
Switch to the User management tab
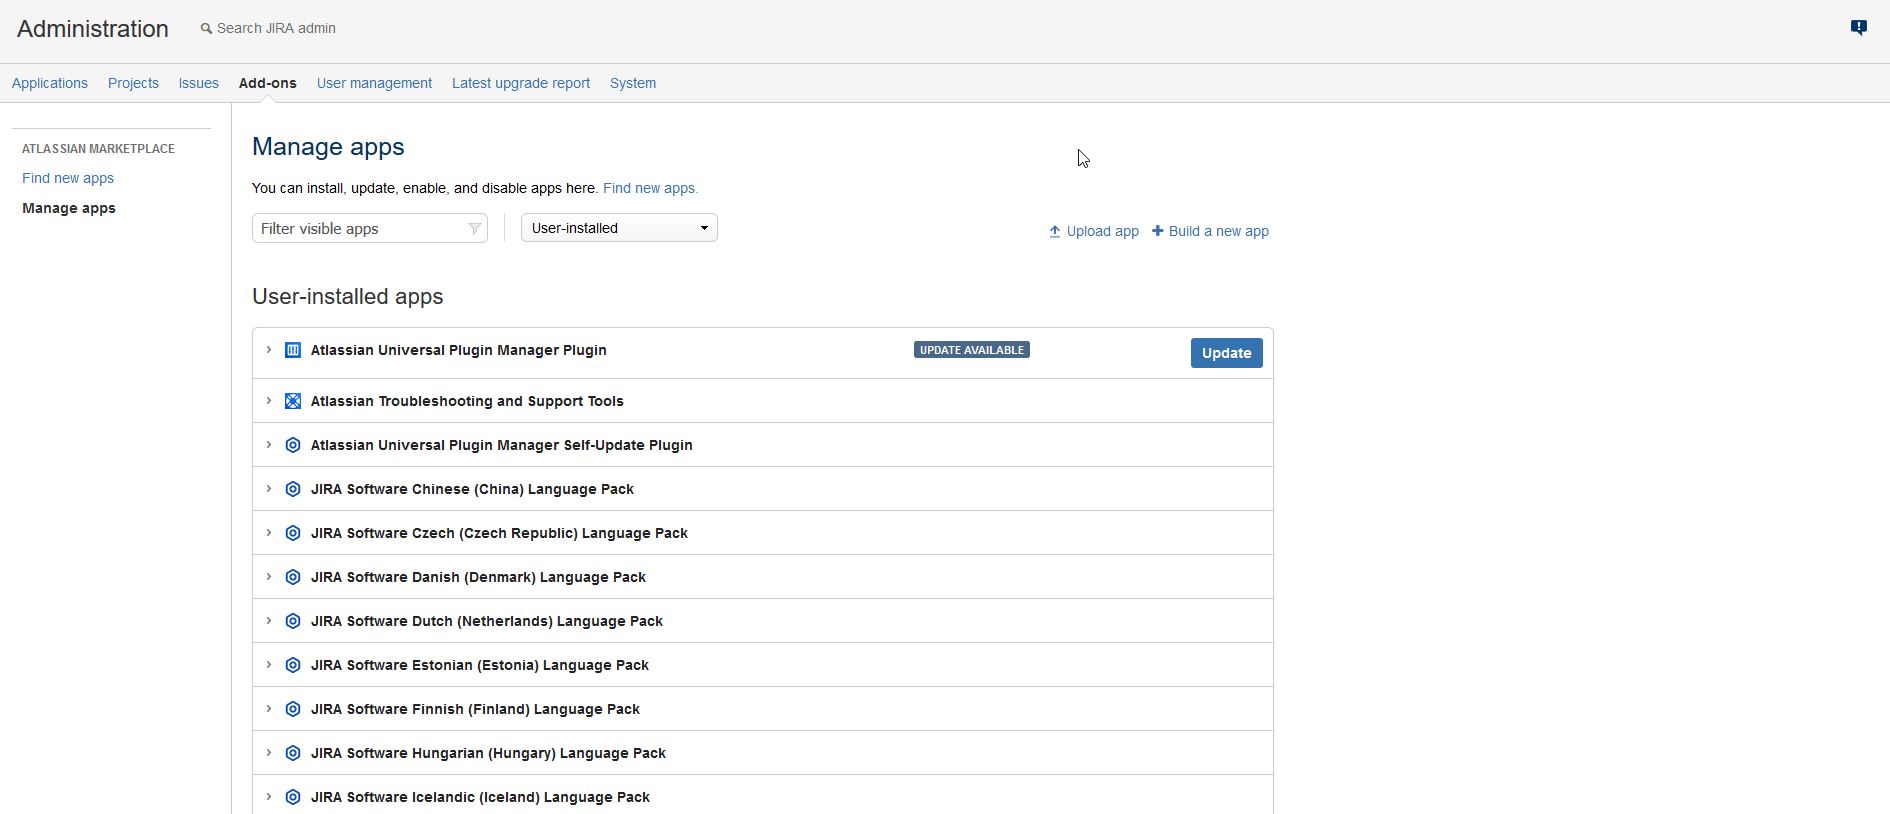[374, 83]
